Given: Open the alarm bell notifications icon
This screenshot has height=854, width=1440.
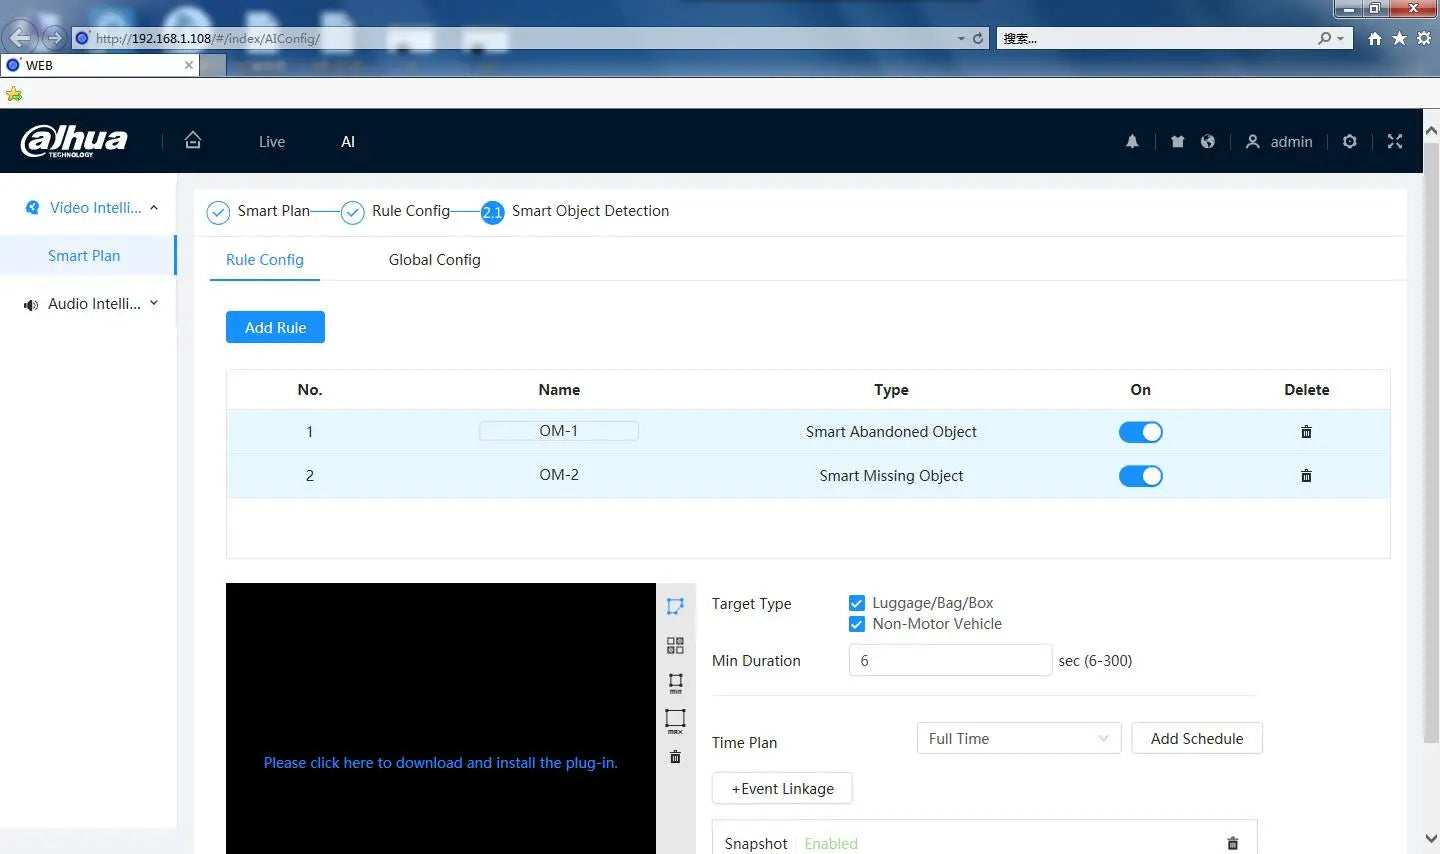Looking at the screenshot, I should click(1132, 142).
